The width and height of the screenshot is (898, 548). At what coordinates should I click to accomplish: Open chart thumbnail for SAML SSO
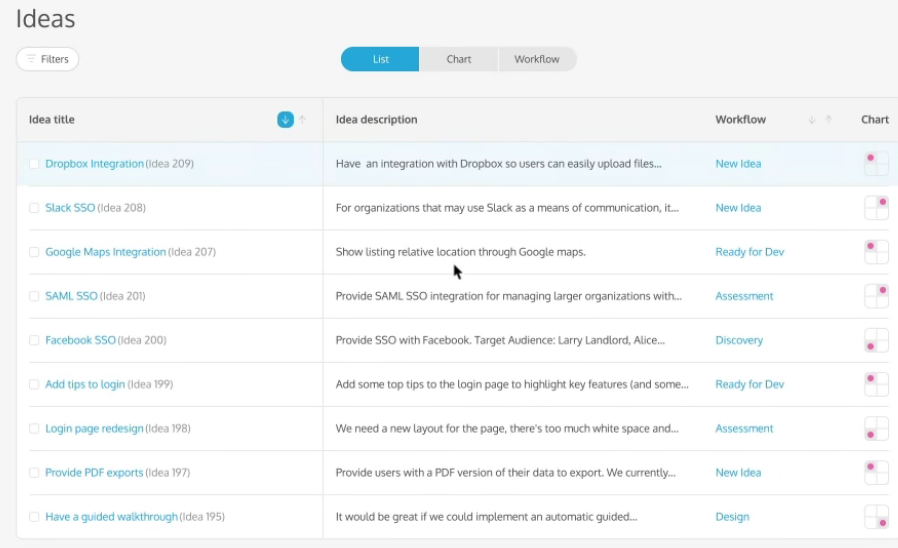click(x=876, y=296)
